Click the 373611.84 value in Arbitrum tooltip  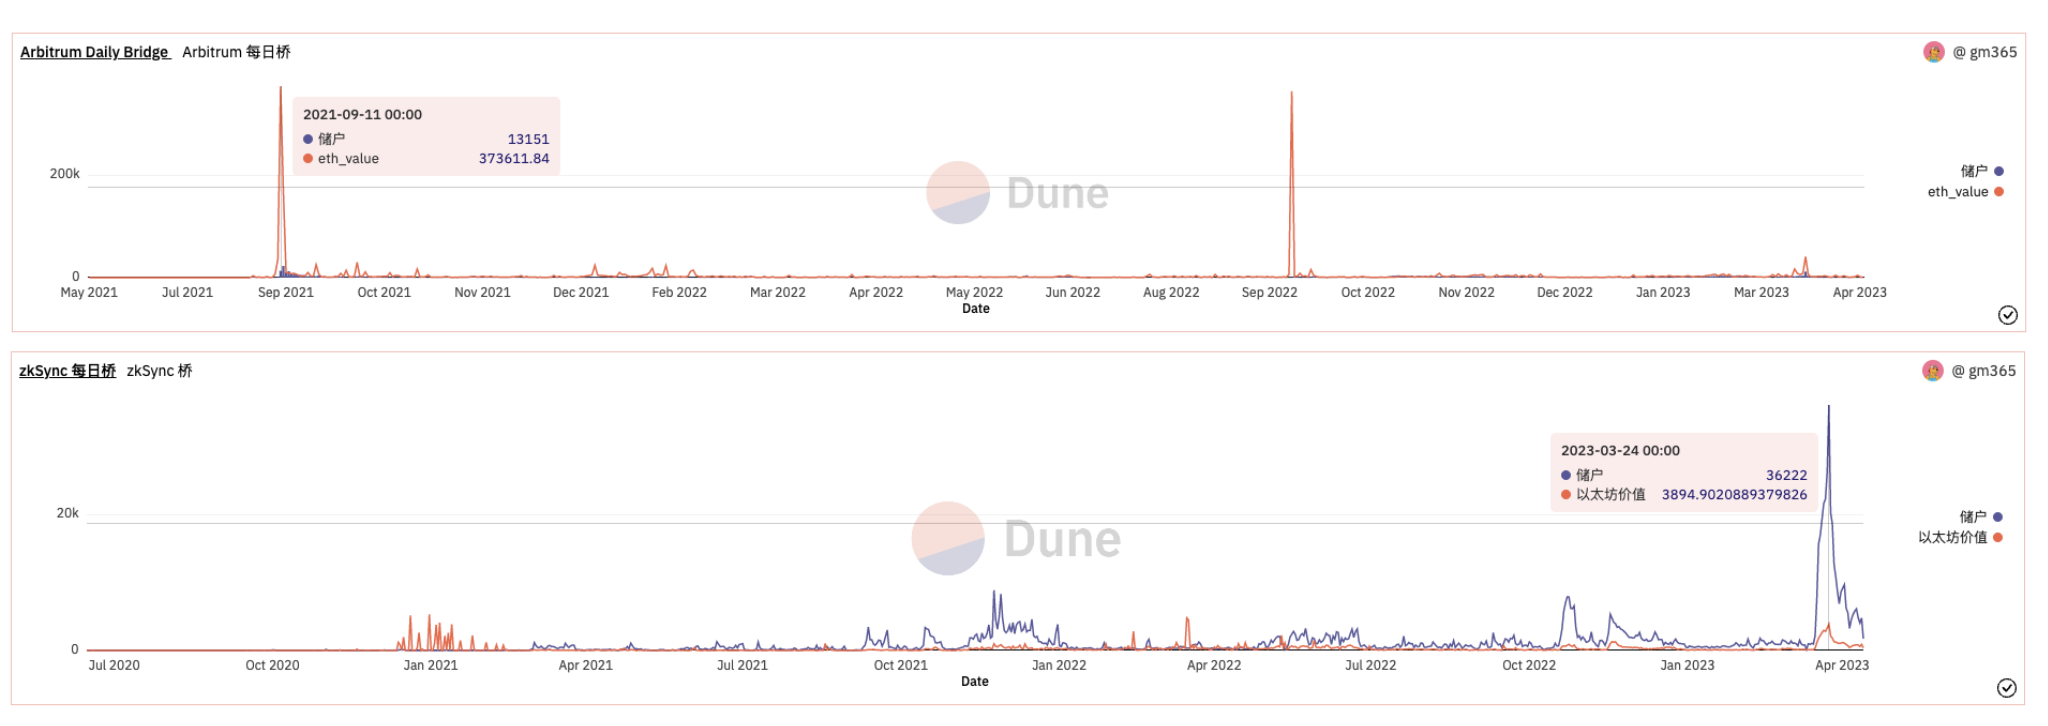point(514,159)
